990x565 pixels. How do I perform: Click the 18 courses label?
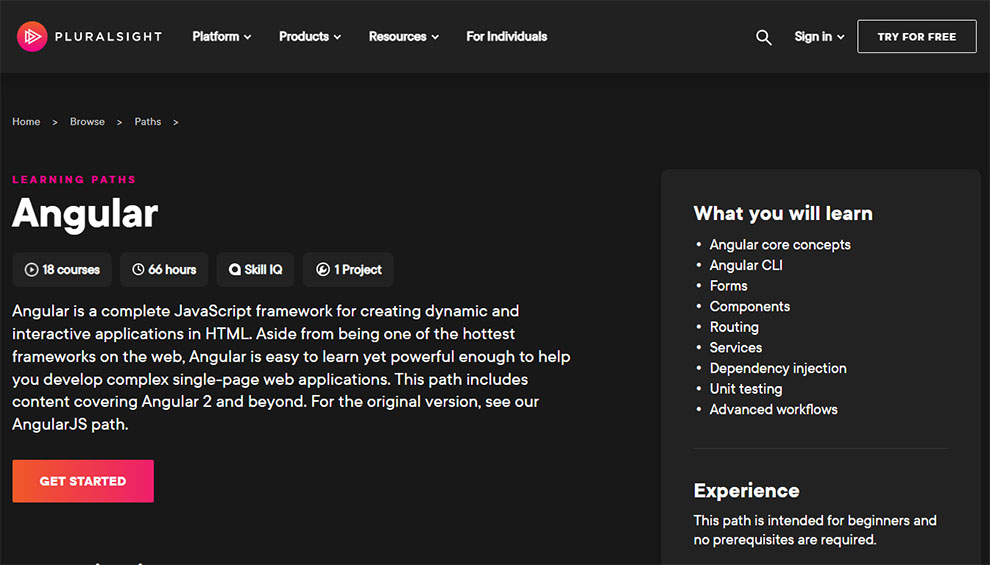click(x=71, y=270)
